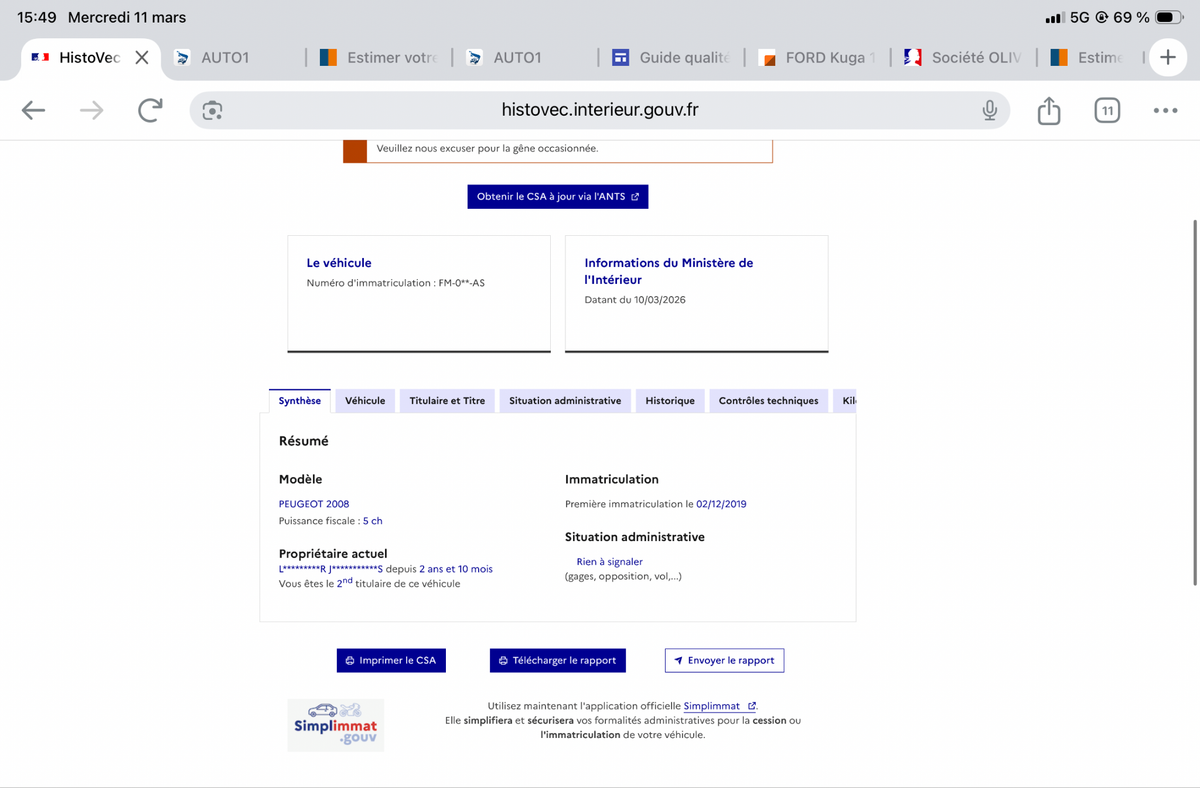Click the 15:49 clock in status bar
The width and height of the screenshot is (1200, 788).
click(x=37, y=17)
